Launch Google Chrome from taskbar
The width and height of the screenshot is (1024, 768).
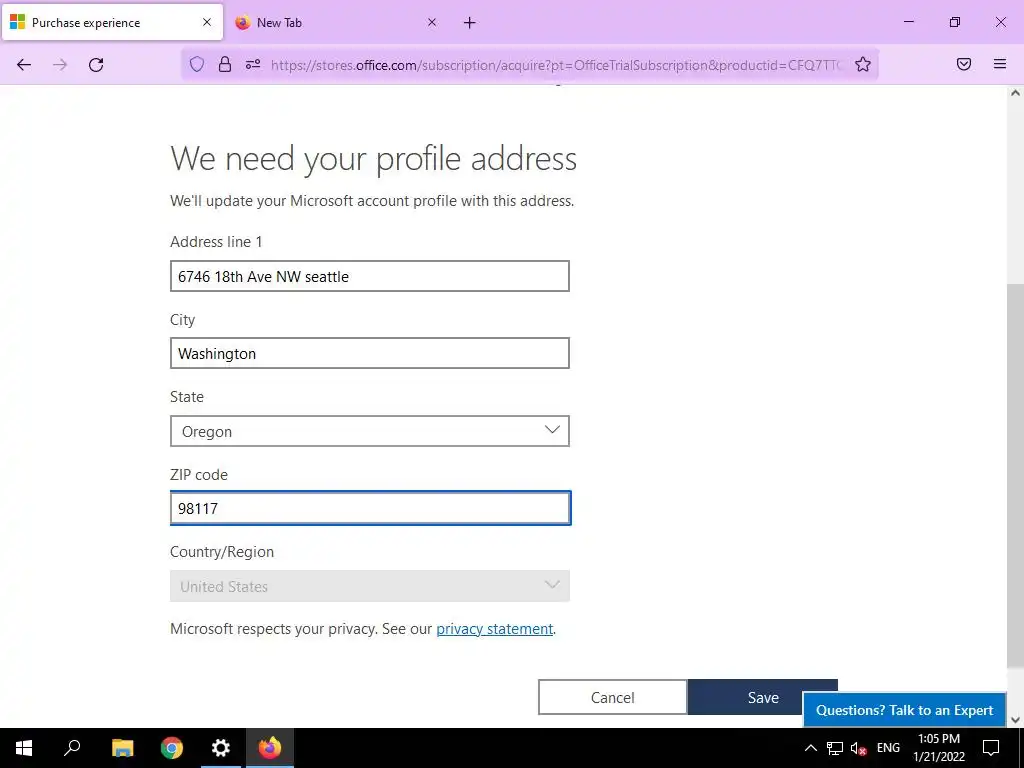pyautogui.click(x=172, y=748)
